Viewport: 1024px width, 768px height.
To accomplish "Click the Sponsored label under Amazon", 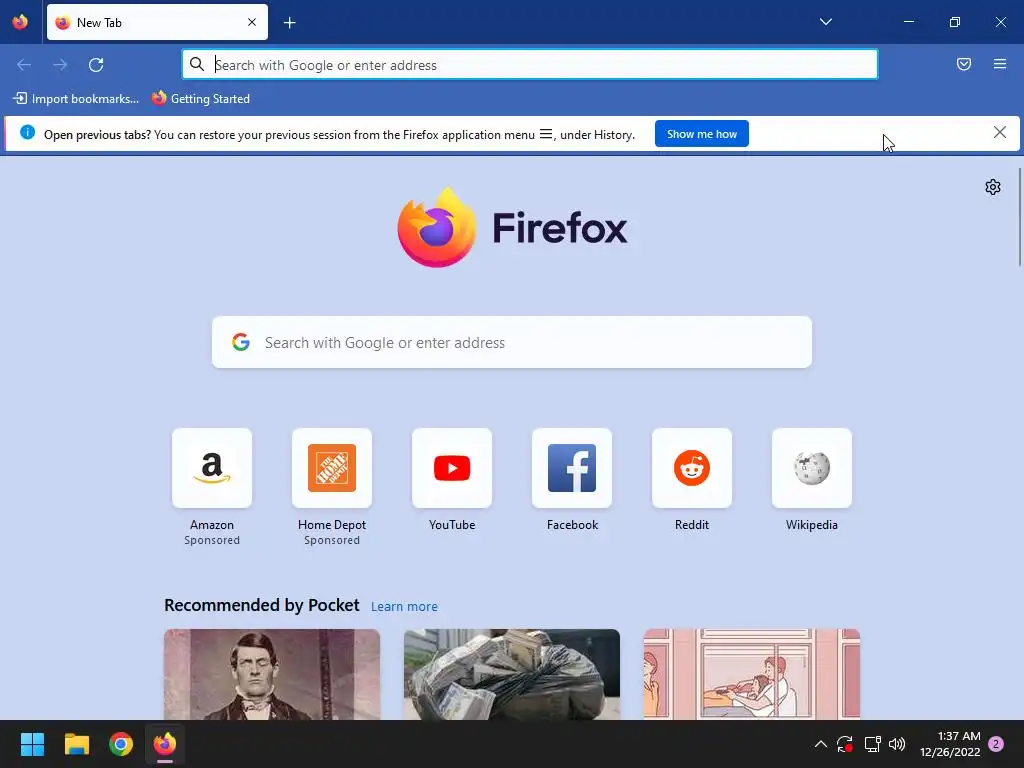I will [x=212, y=540].
